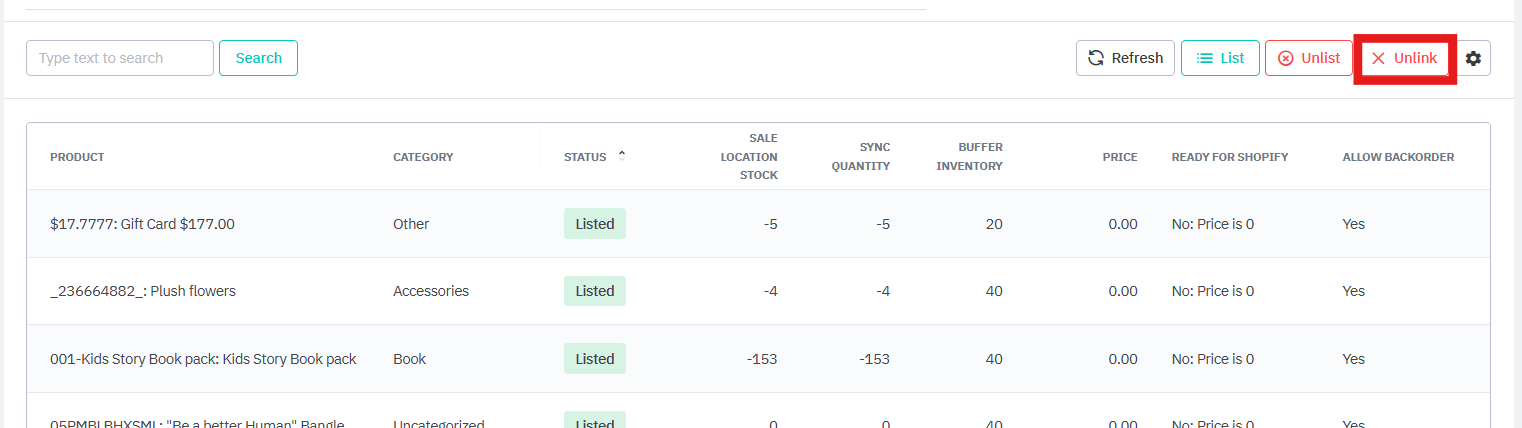
Task: Click the Ready for Shopify column header
Action: click(x=1229, y=157)
